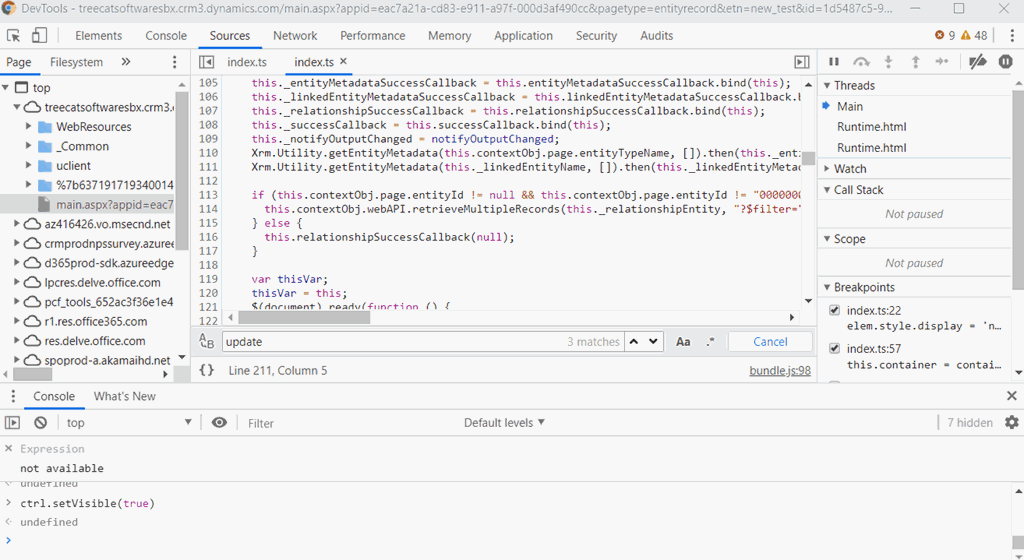Step into next function call
The image size is (1024, 560).
tap(888, 61)
